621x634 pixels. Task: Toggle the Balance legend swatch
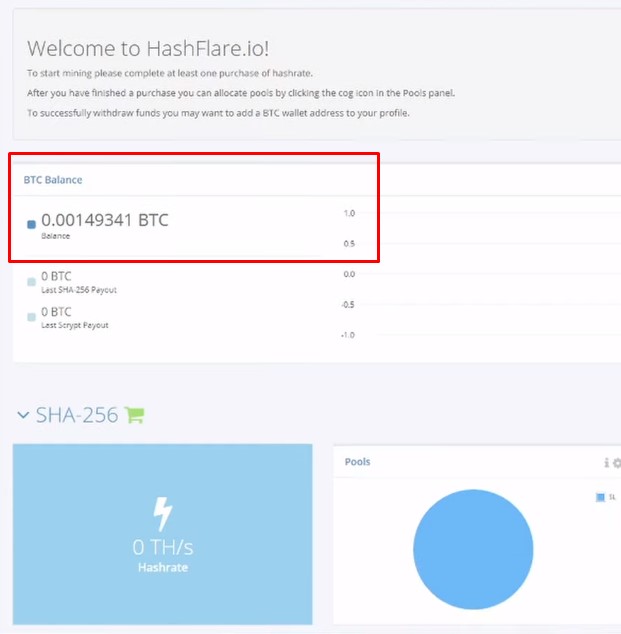(x=31, y=224)
